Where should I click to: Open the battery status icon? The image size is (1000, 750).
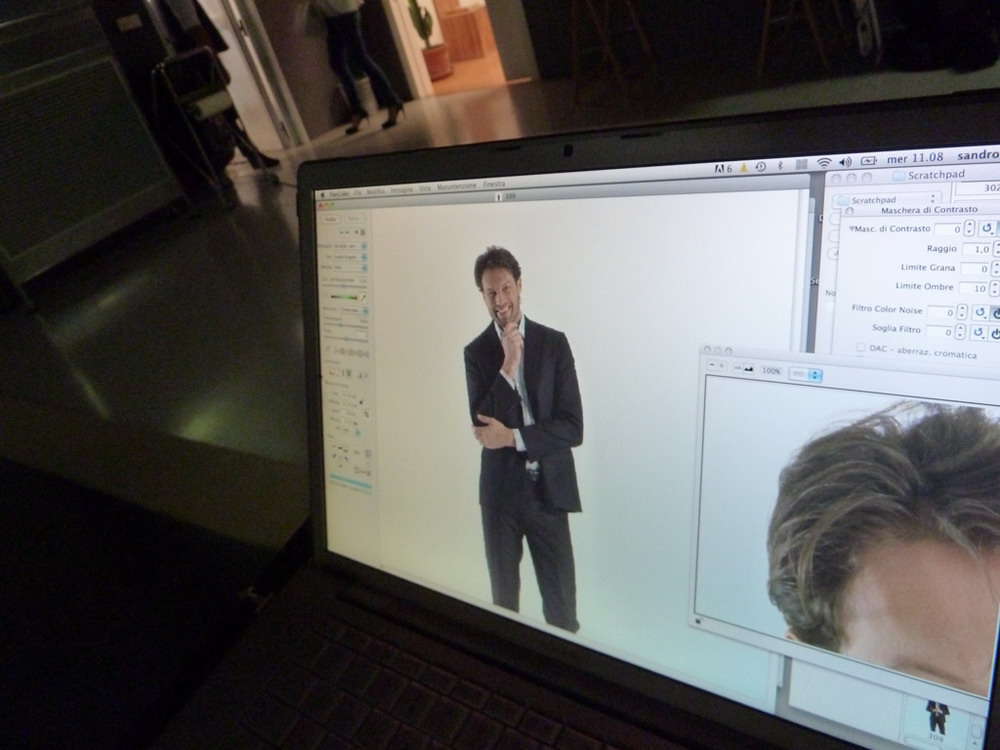[868, 161]
